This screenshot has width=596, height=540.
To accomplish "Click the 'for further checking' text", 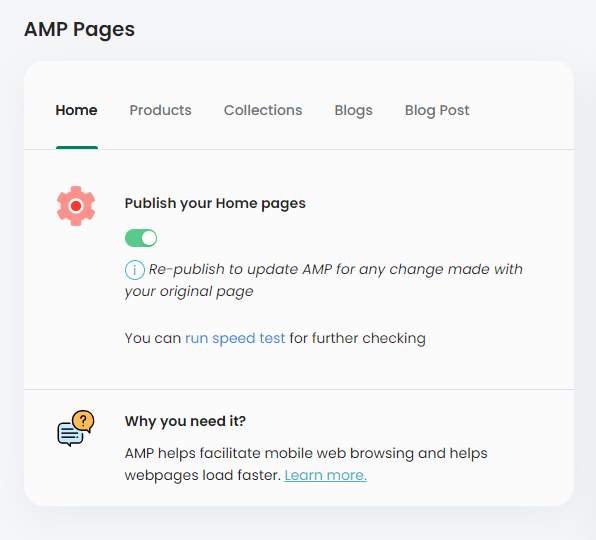I will 357,338.
